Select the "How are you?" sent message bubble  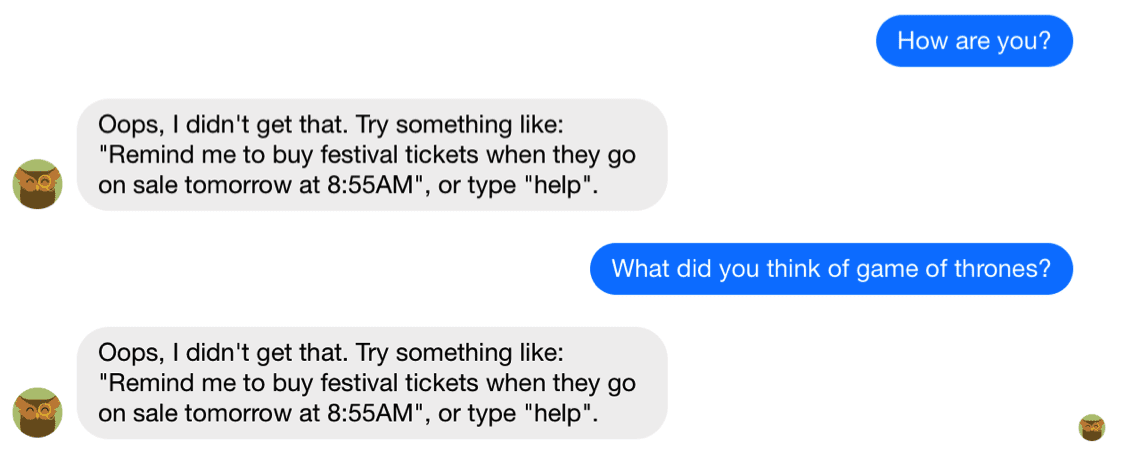pos(973,41)
